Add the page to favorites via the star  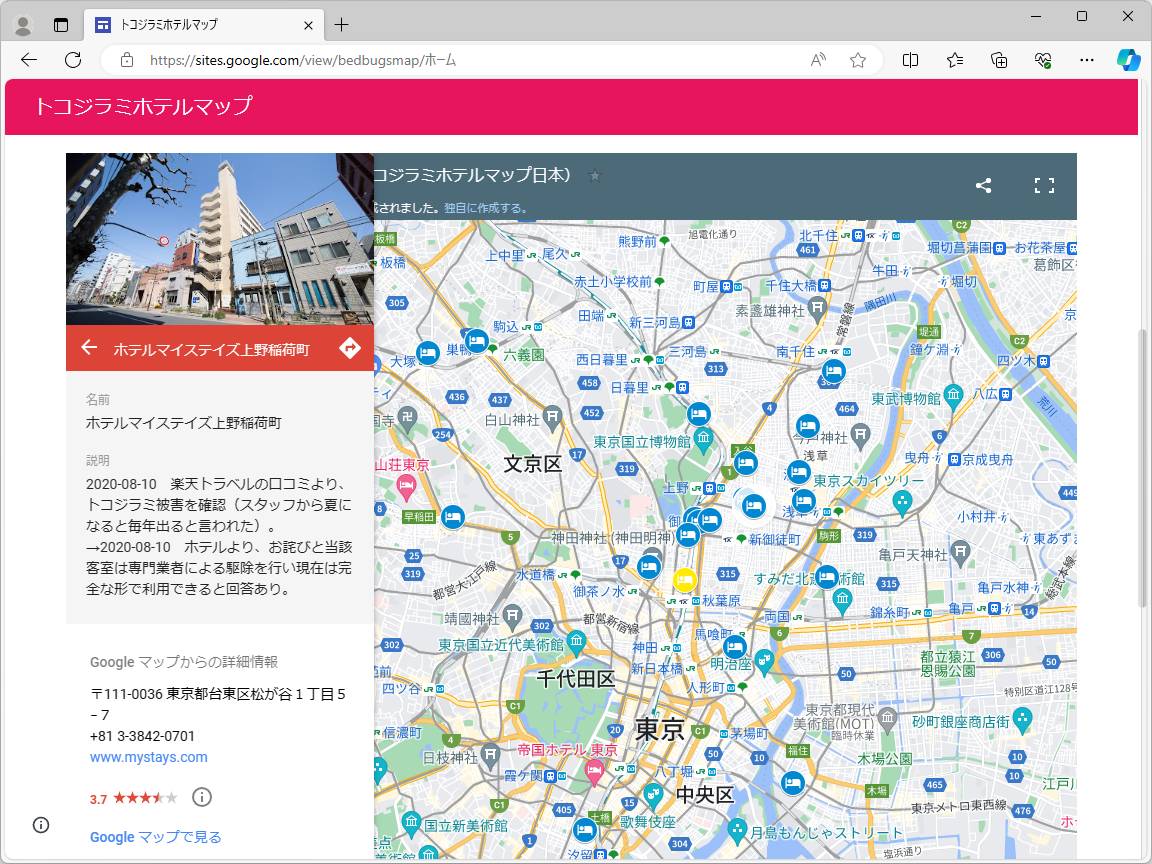857,60
